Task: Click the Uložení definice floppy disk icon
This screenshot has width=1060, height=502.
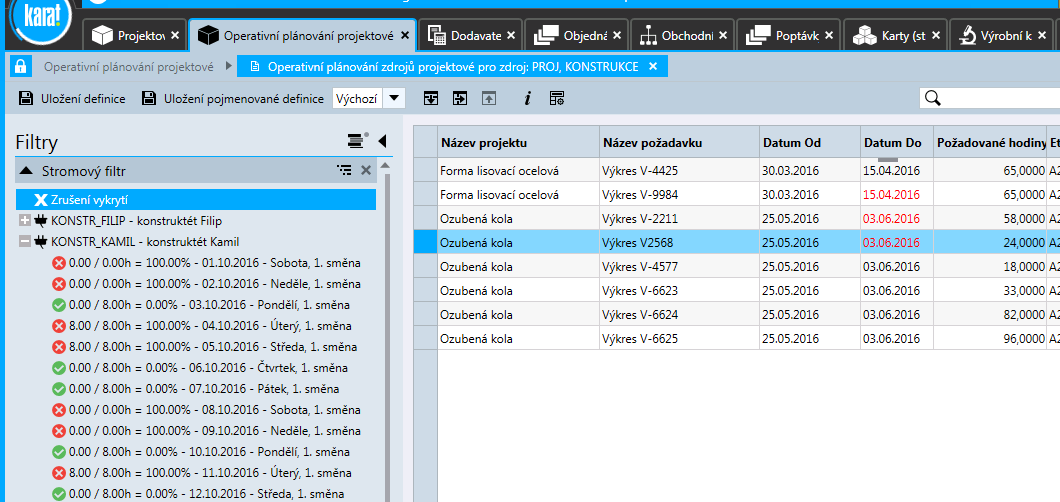Action: point(26,99)
